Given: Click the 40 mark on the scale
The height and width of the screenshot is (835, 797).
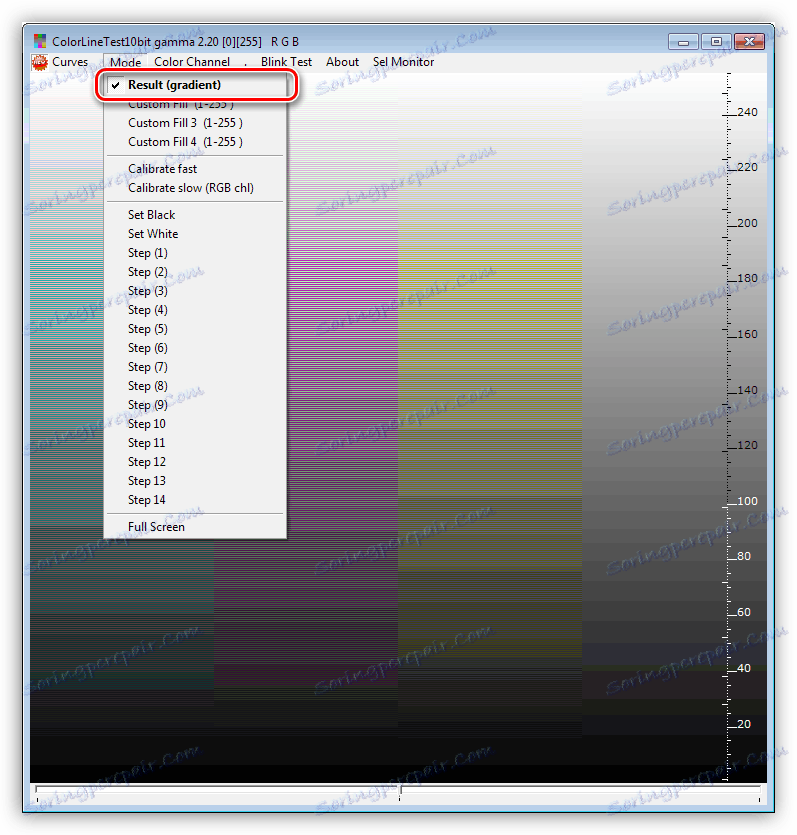Looking at the screenshot, I should pos(744,668).
